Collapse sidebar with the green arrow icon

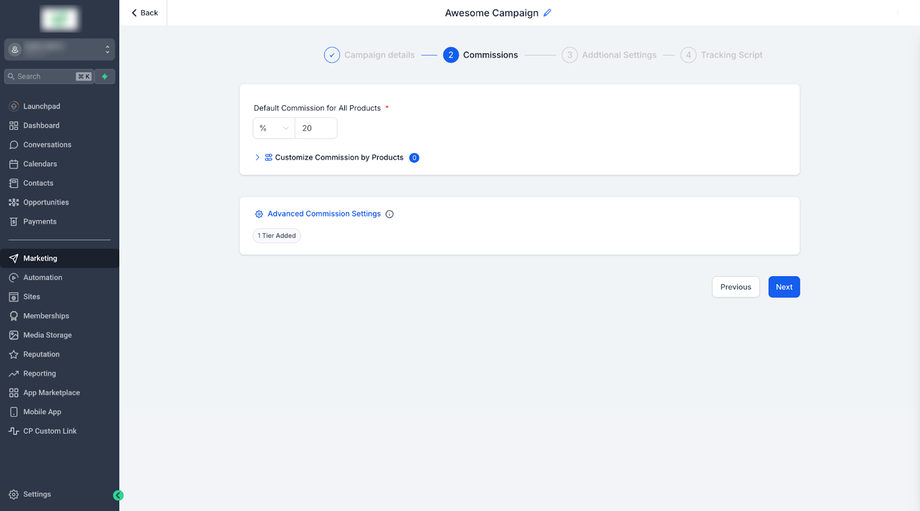click(x=118, y=496)
